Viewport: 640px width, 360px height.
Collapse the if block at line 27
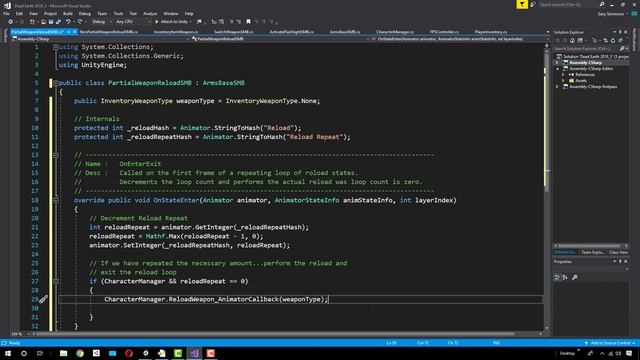56,281
